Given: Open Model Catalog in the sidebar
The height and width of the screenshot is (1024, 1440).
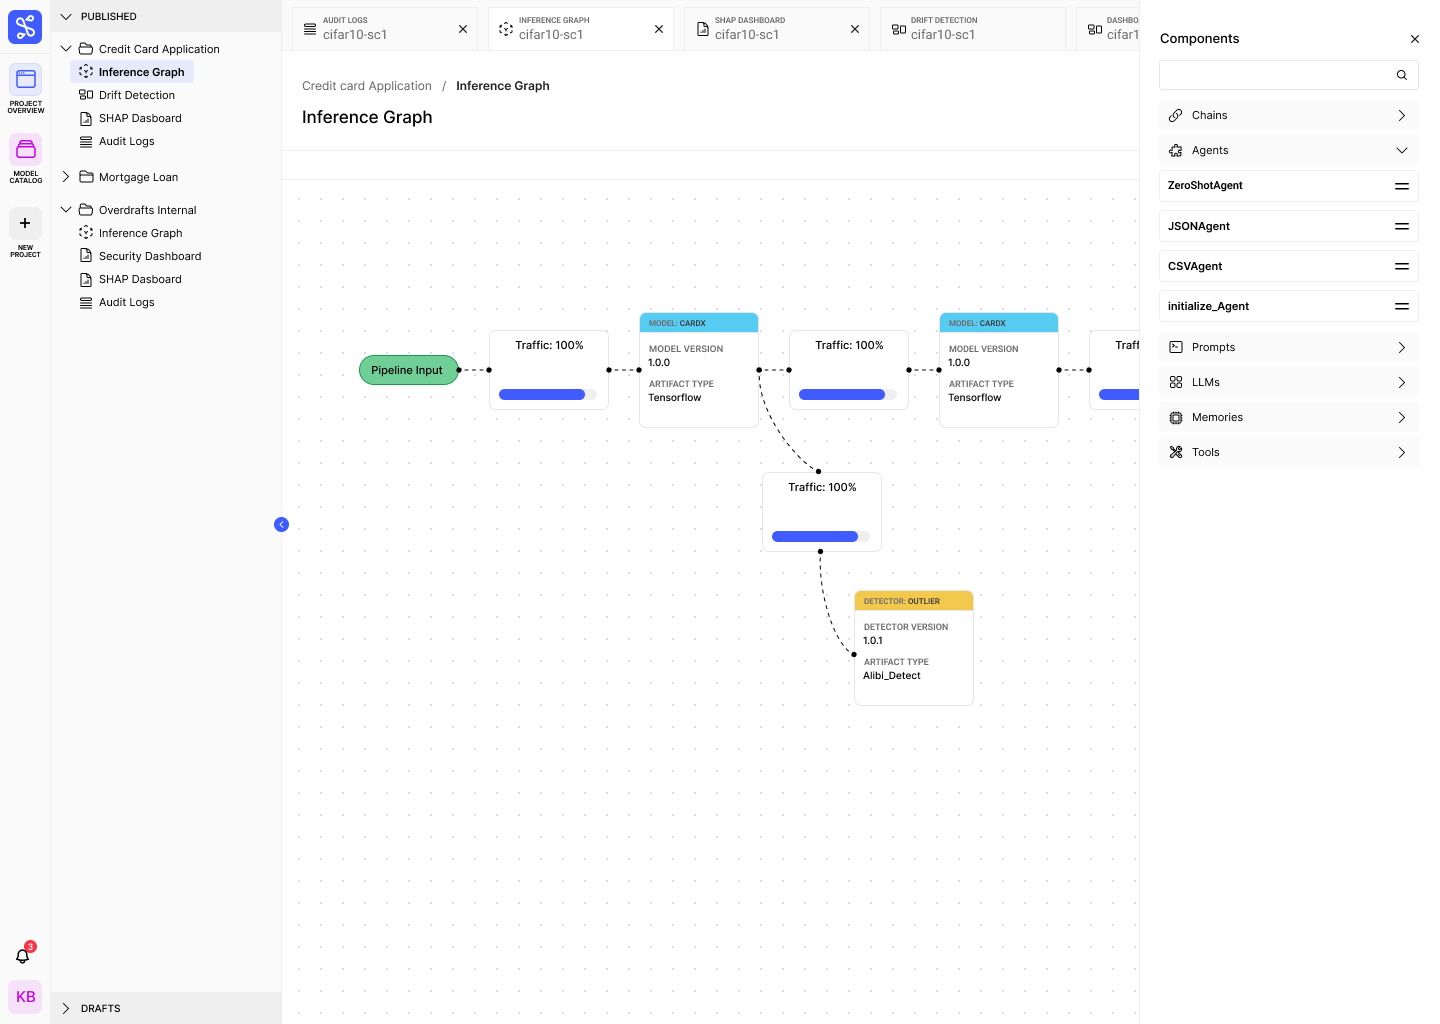Looking at the screenshot, I should tap(25, 159).
